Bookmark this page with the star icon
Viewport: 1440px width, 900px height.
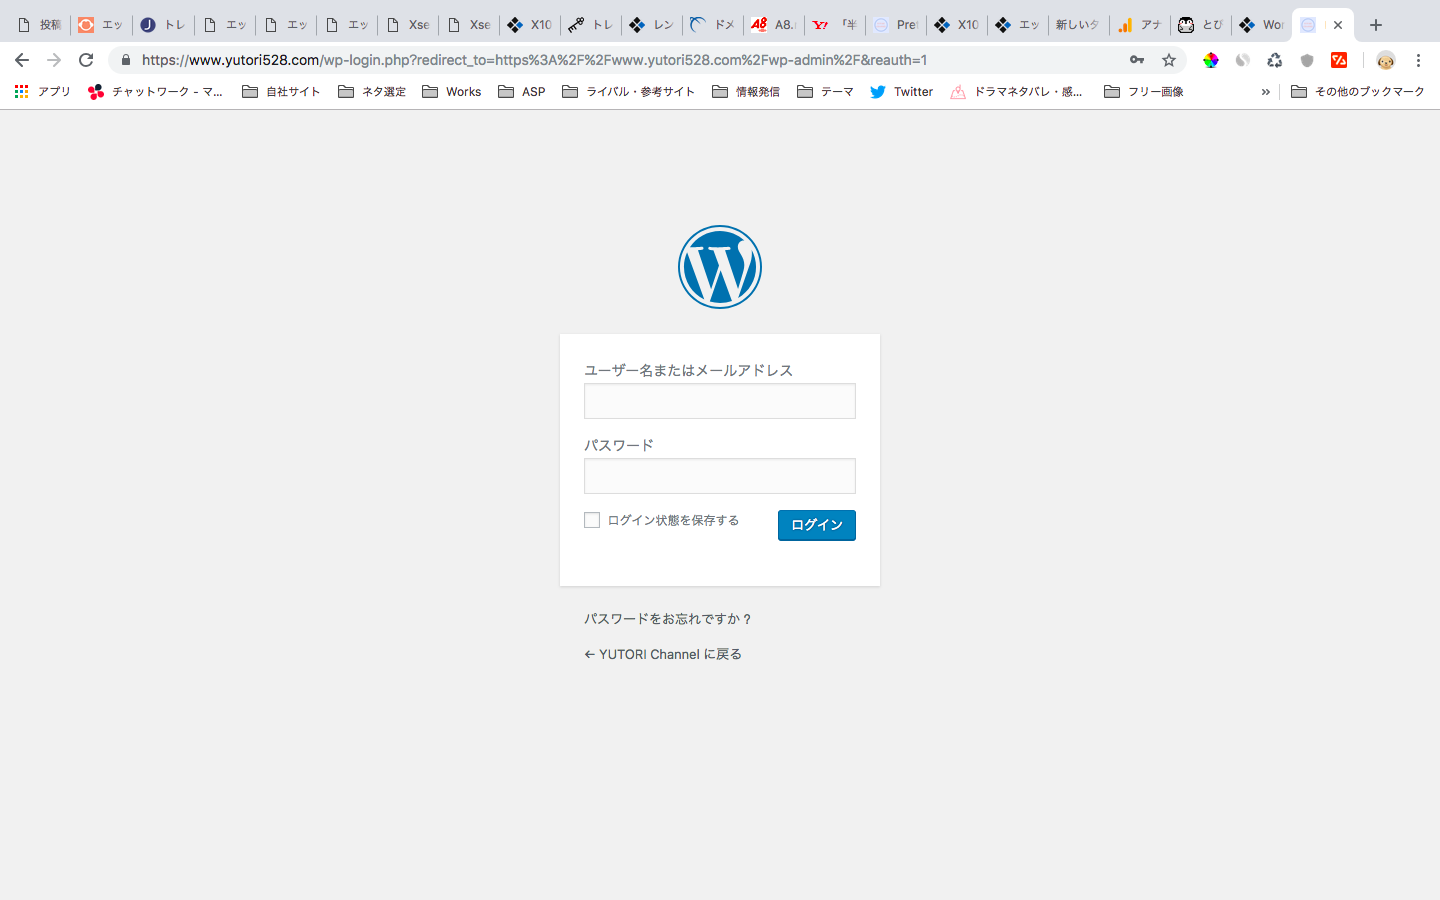1169,60
